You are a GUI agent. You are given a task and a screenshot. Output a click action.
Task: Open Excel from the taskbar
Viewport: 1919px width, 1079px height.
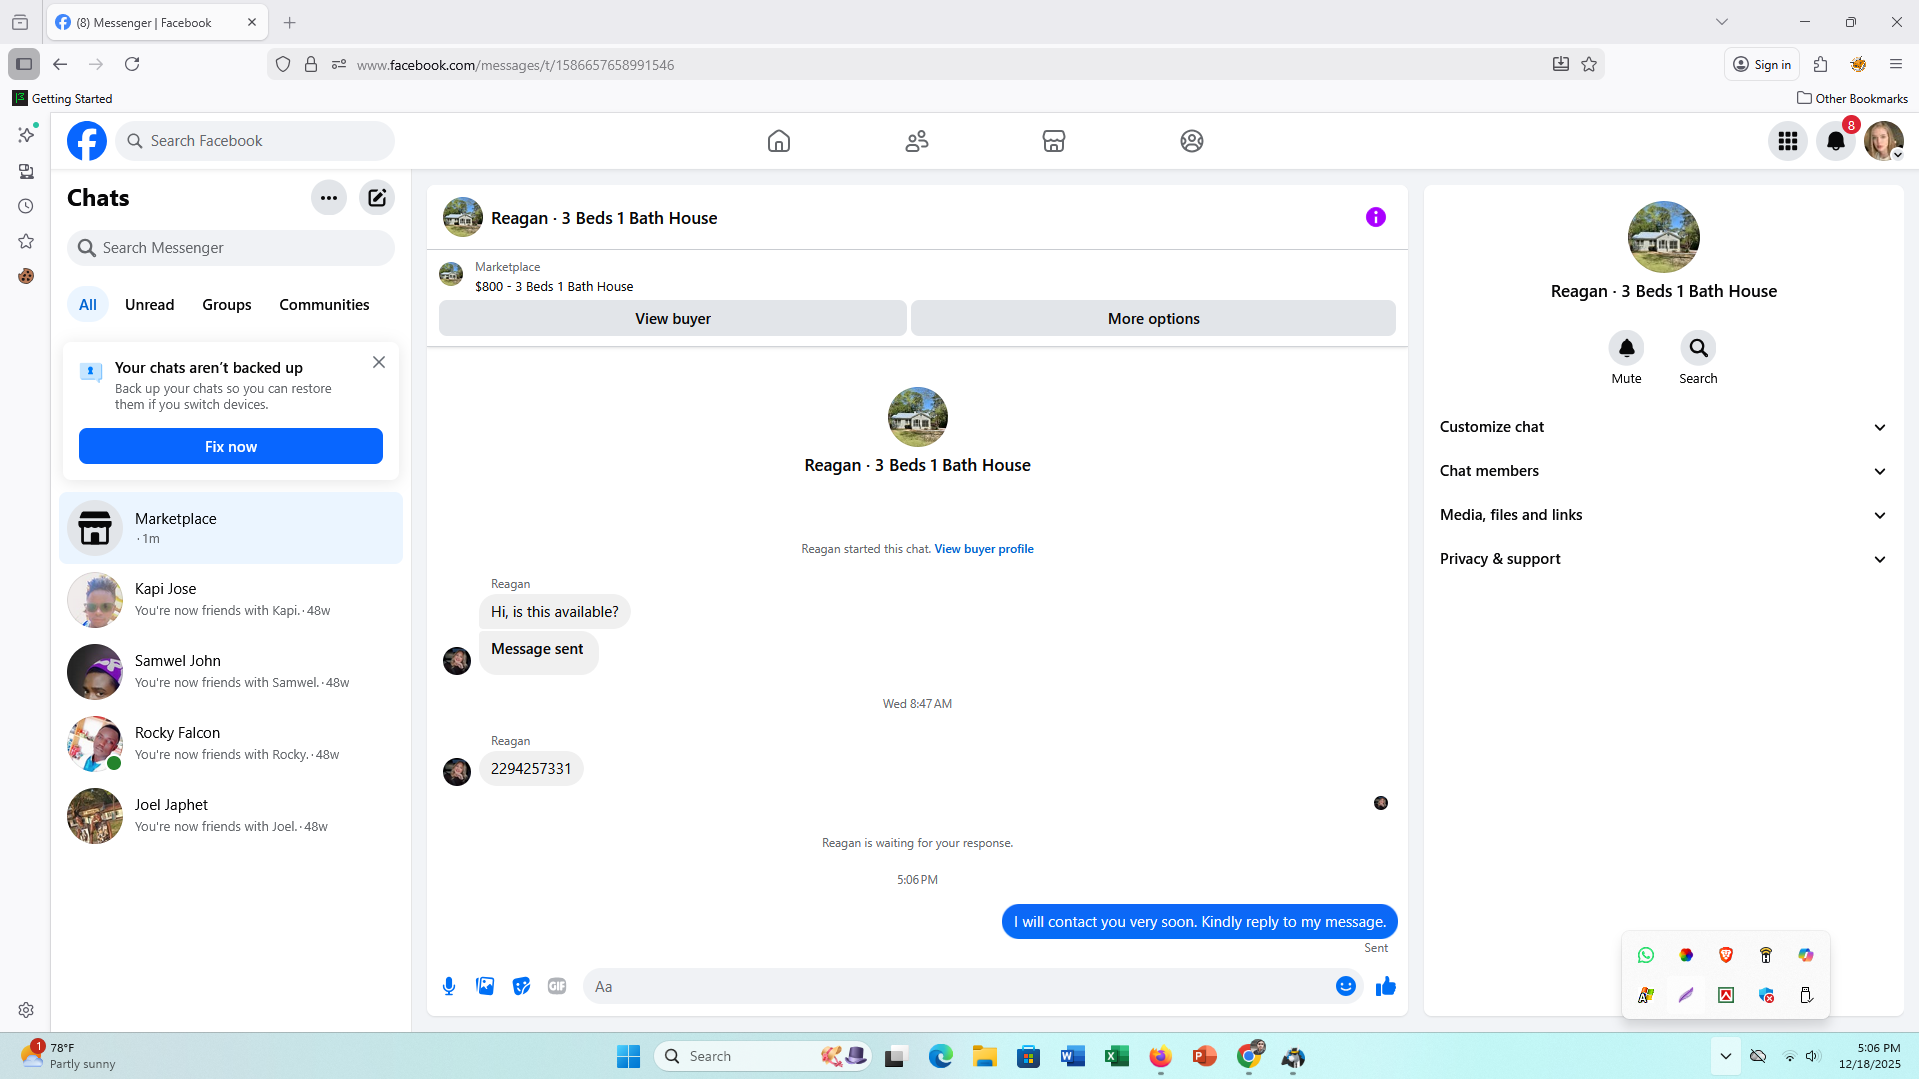coord(1116,1056)
